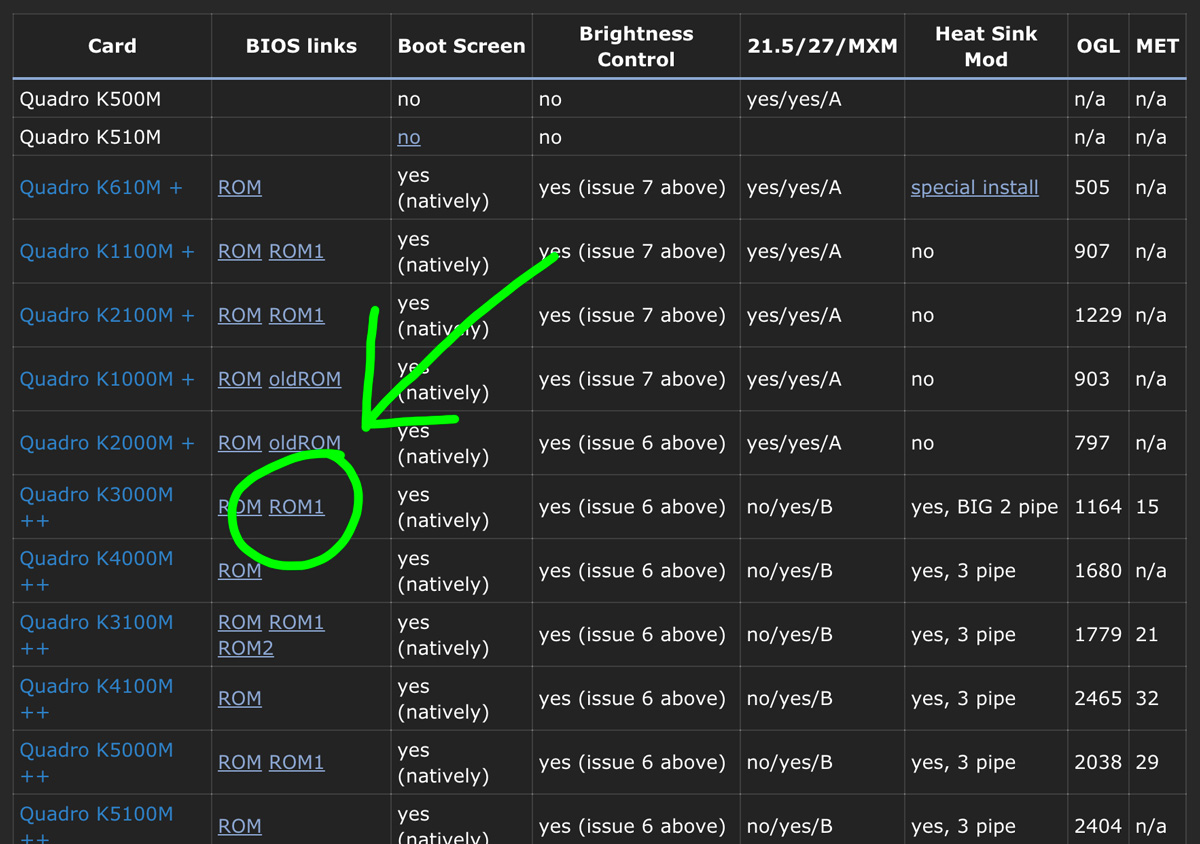Open the ROM link for Quadro K2000M
The width and height of the screenshot is (1200, 844).
(x=240, y=443)
